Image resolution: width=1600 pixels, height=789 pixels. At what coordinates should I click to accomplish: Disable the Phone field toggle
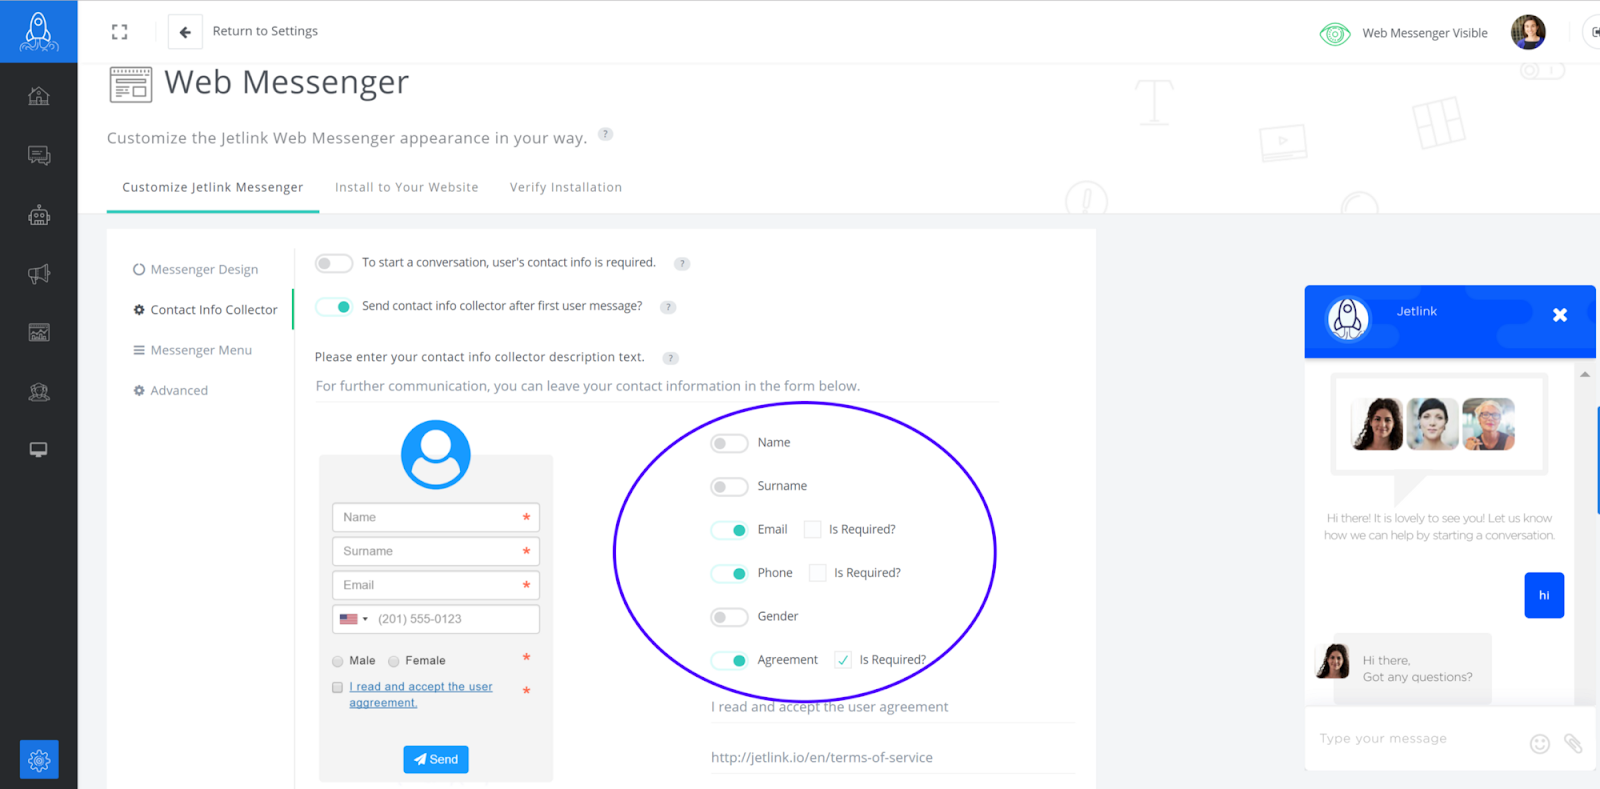[x=729, y=573]
